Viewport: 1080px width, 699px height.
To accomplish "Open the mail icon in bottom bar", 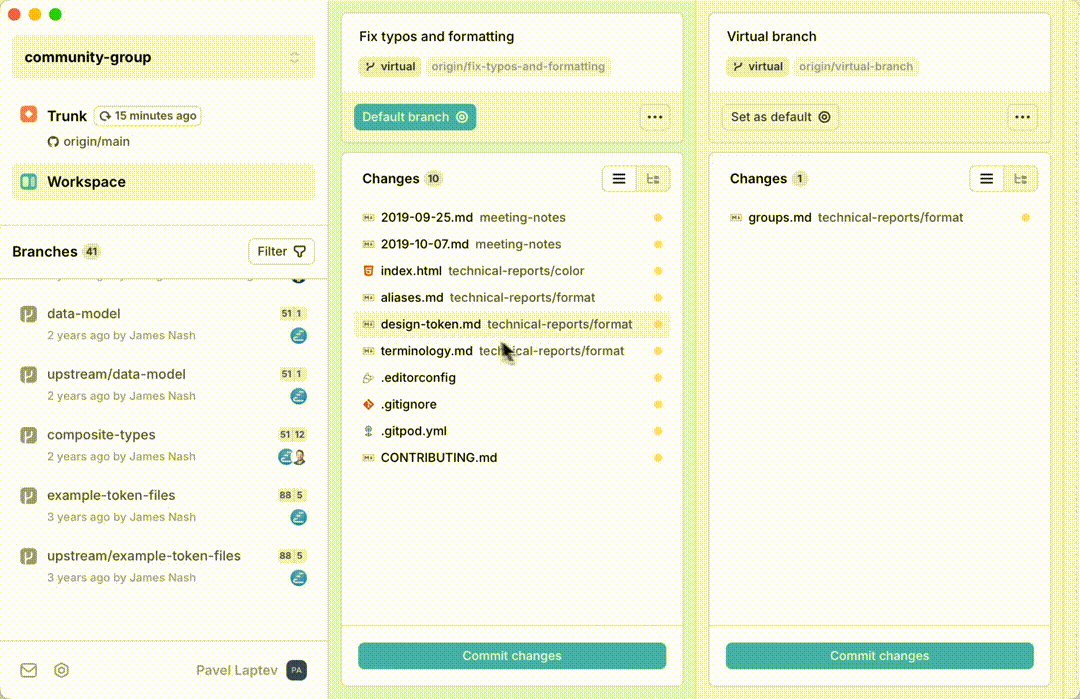I will click(28, 670).
